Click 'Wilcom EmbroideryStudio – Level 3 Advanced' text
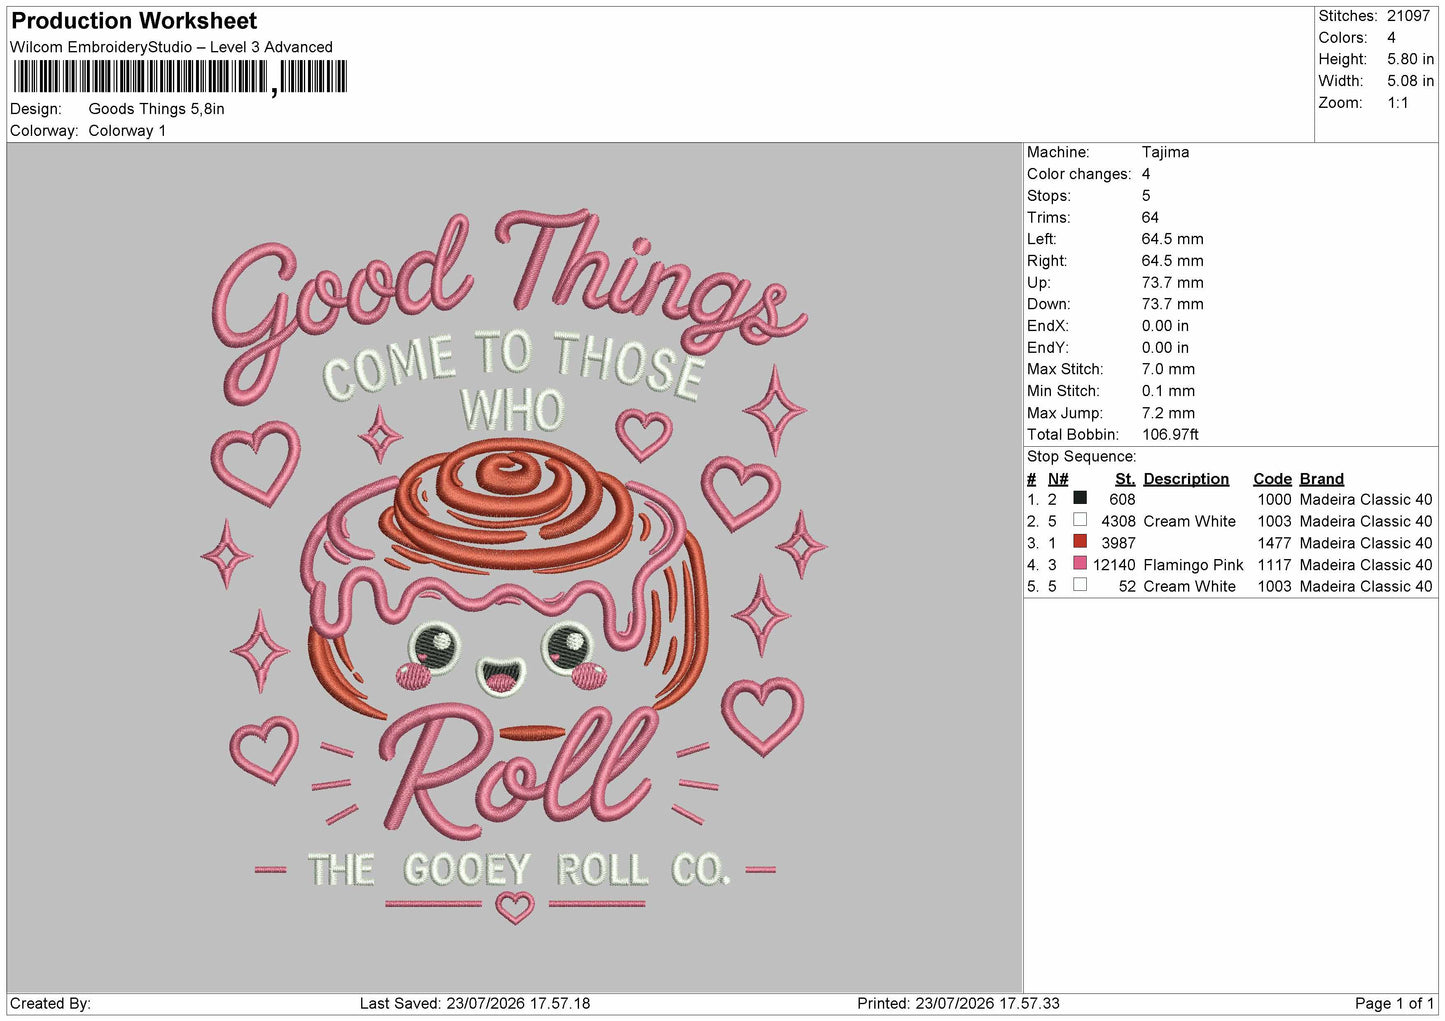This screenshot has height=1021, width=1445. 171,47
